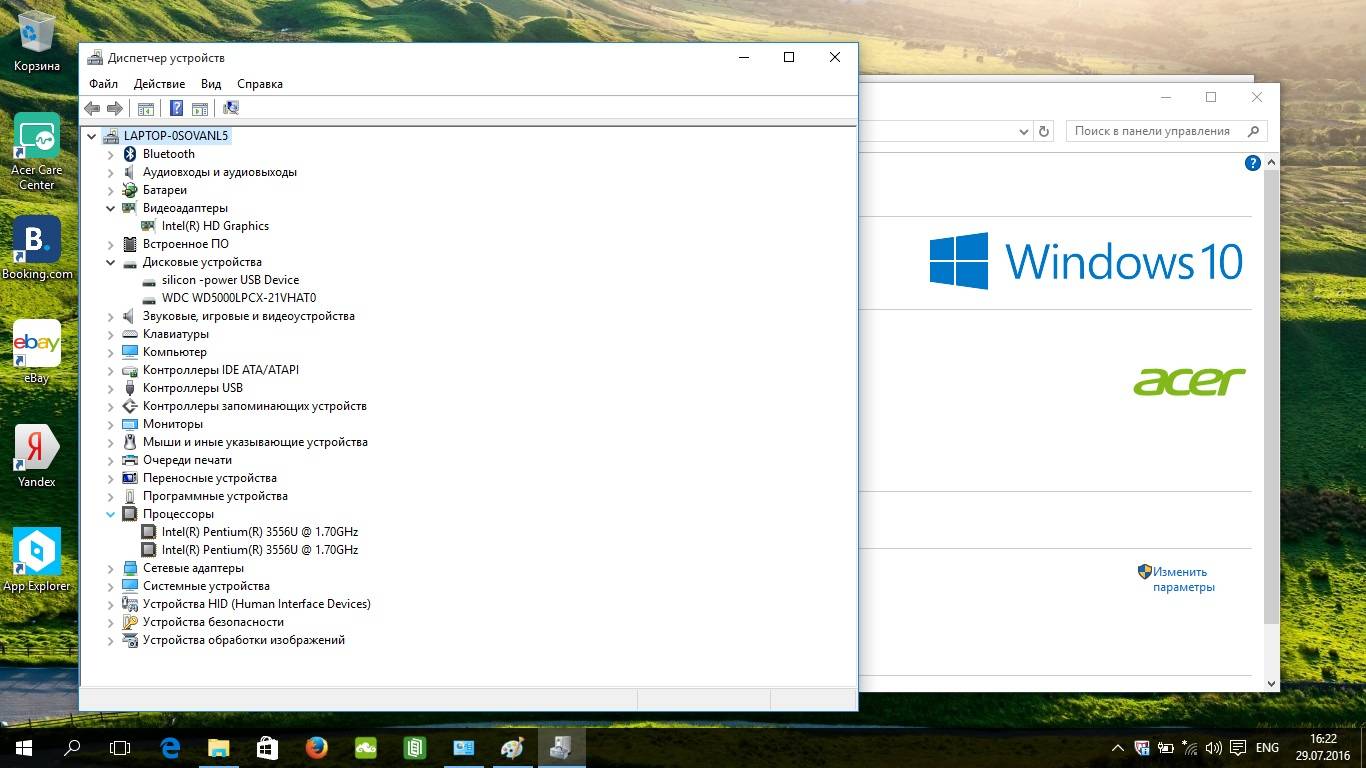Screen dimensions: 1366x768
Task: Click the show/hide console tree toolbar icon
Action: pyautogui.click(x=146, y=108)
